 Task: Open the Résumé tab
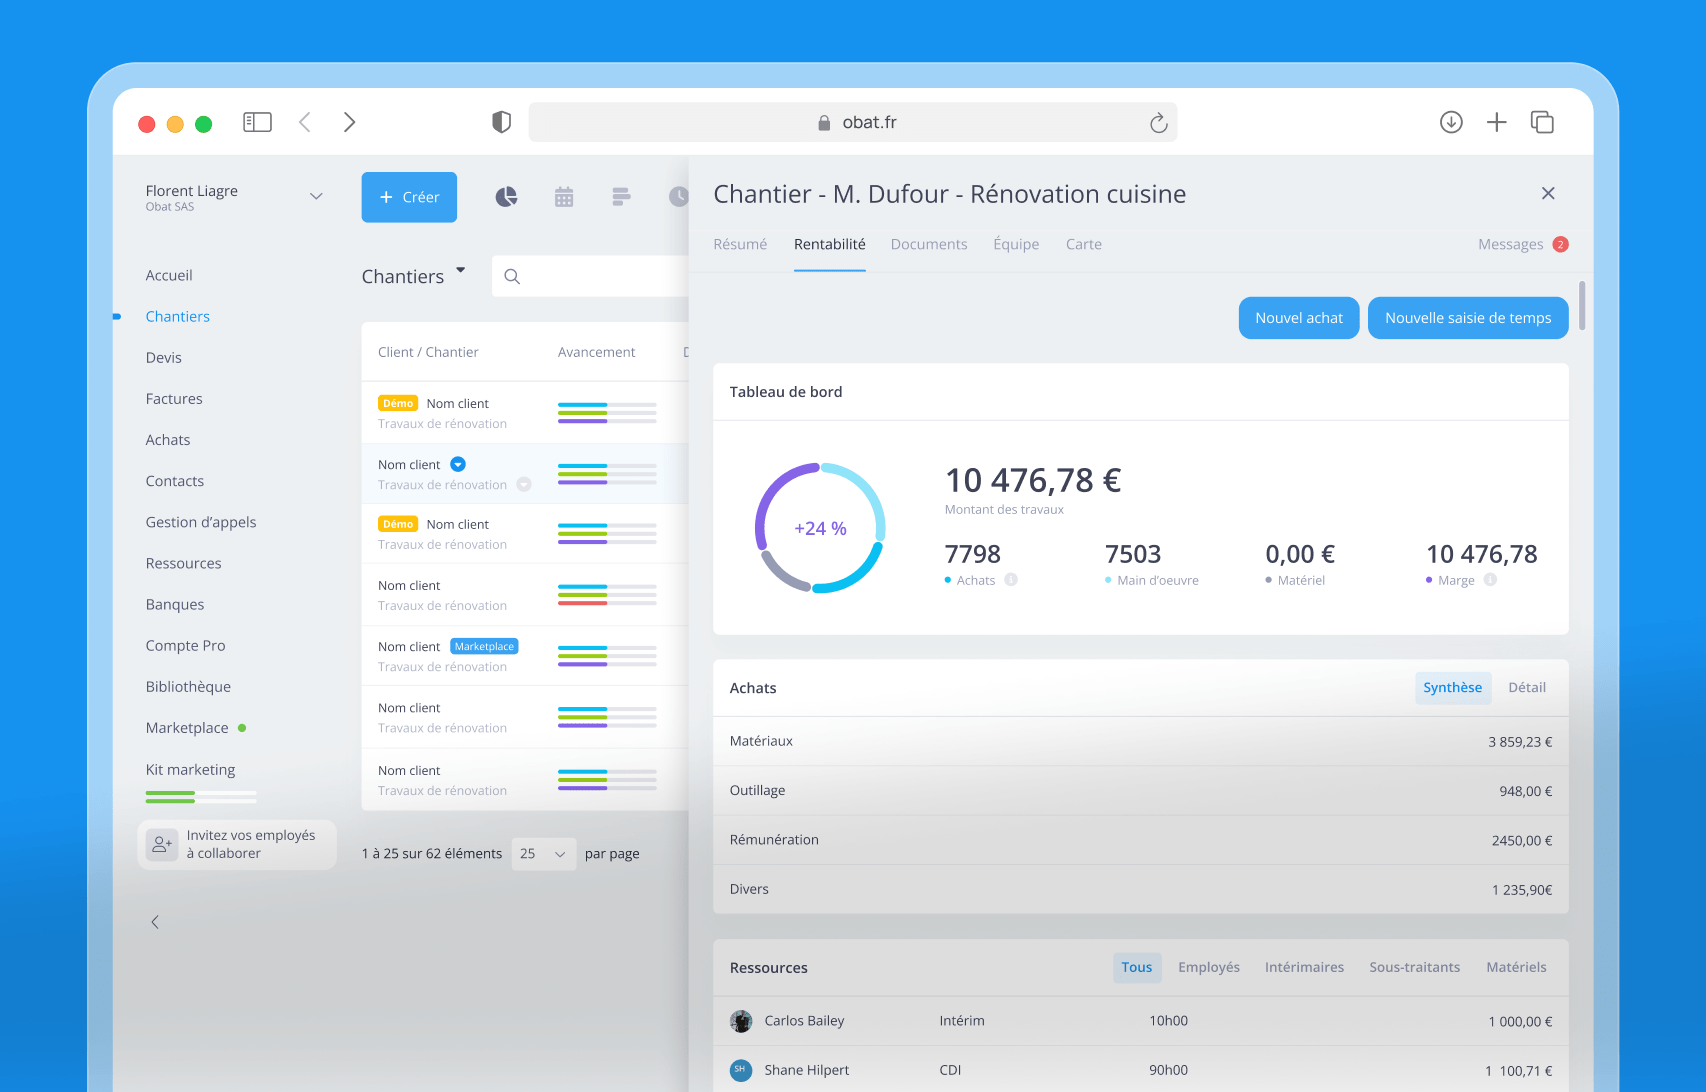[740, 244]
